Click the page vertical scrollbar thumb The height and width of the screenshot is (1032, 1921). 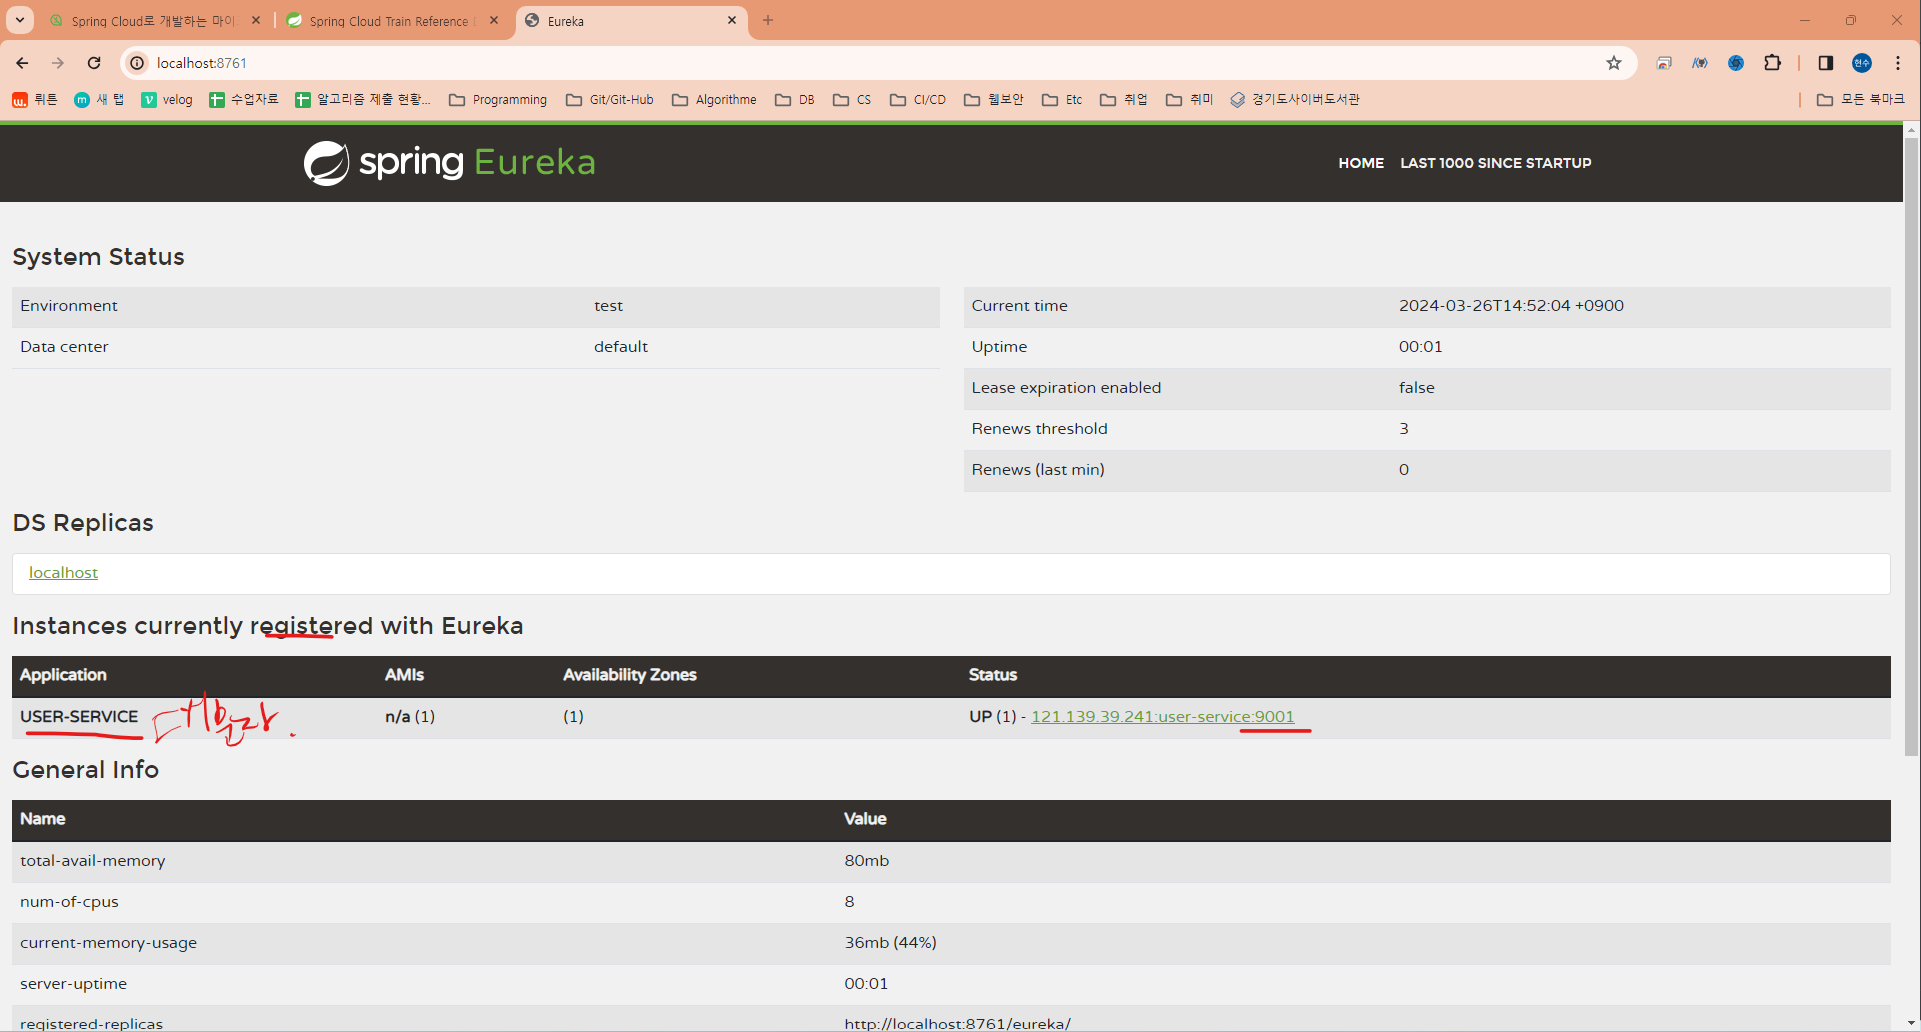1911,447
